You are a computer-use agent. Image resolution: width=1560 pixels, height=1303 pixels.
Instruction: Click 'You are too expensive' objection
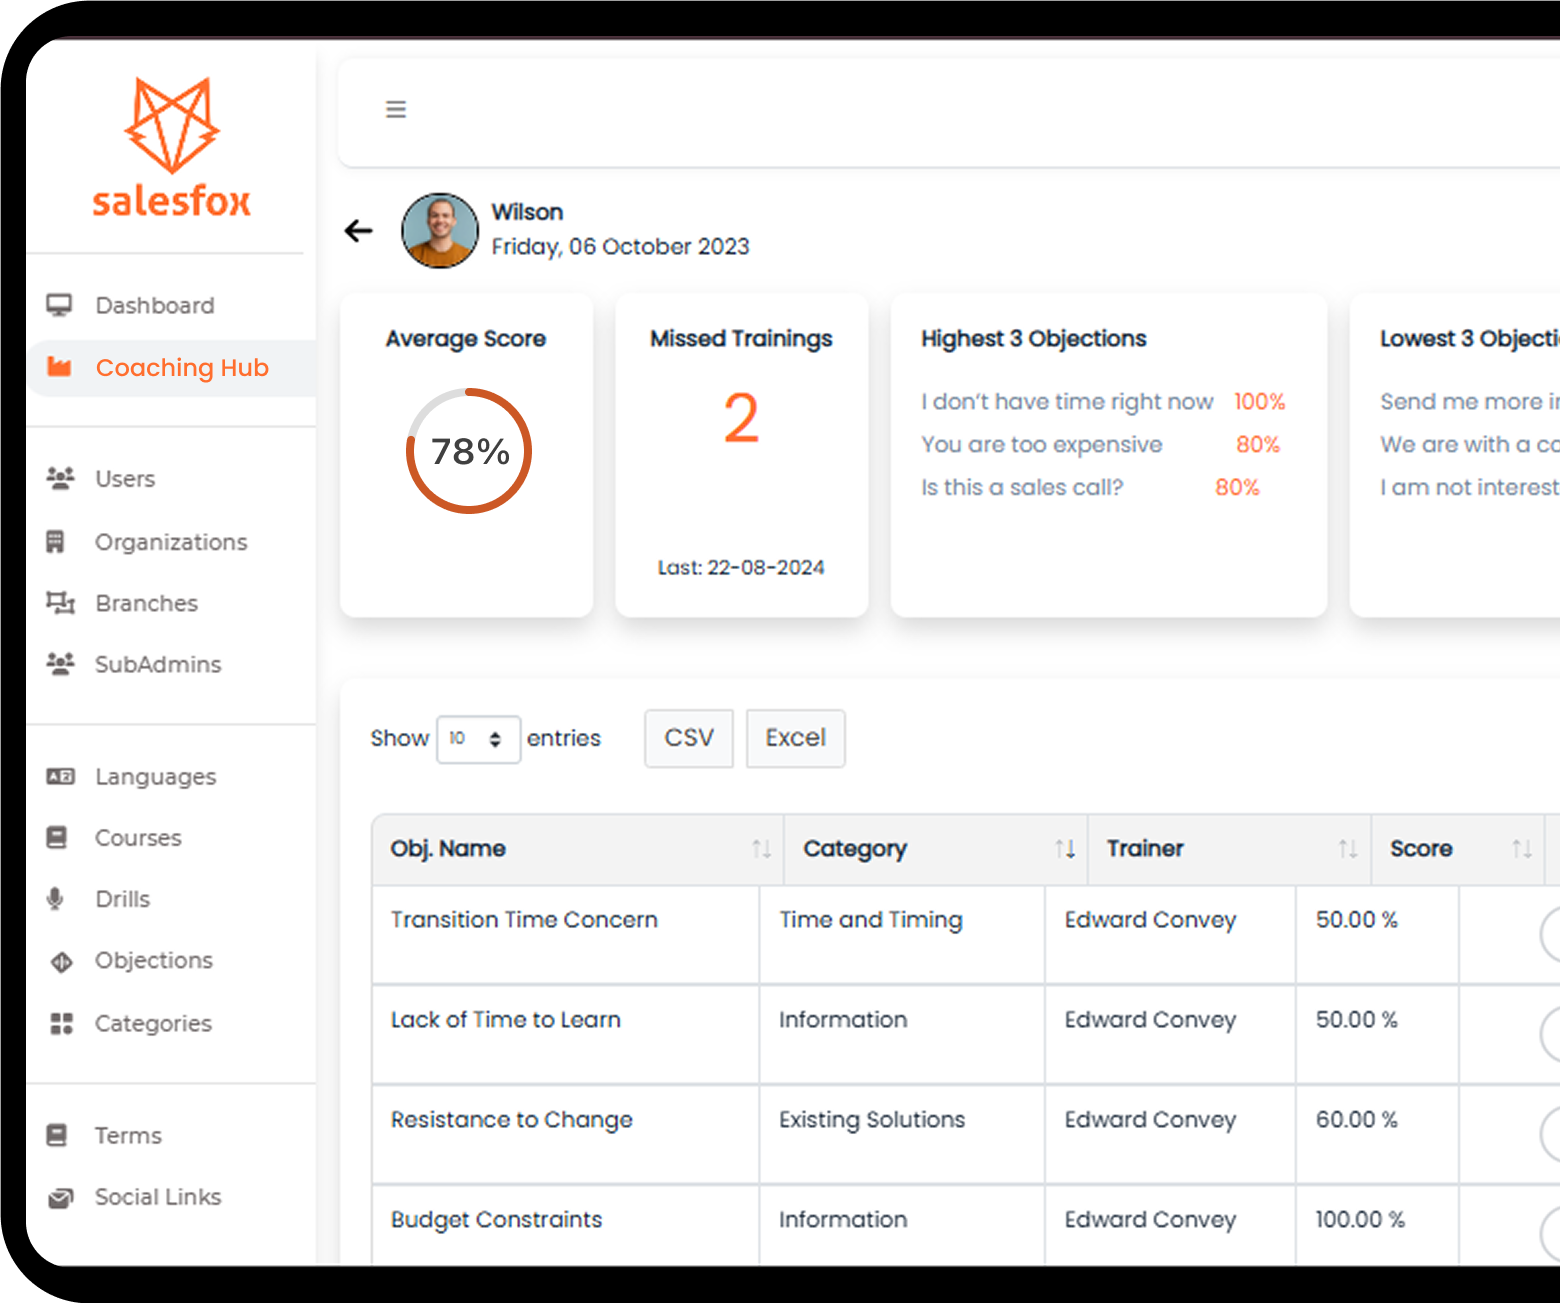tap(1042, 444)
